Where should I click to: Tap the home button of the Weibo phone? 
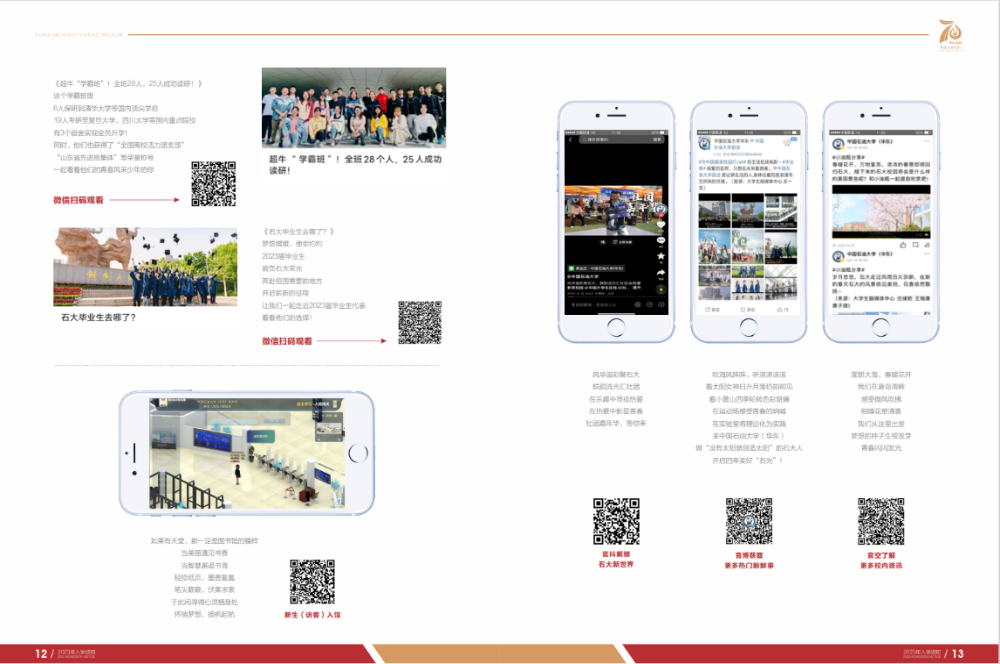pyautogui.click(x=748, y=327)
